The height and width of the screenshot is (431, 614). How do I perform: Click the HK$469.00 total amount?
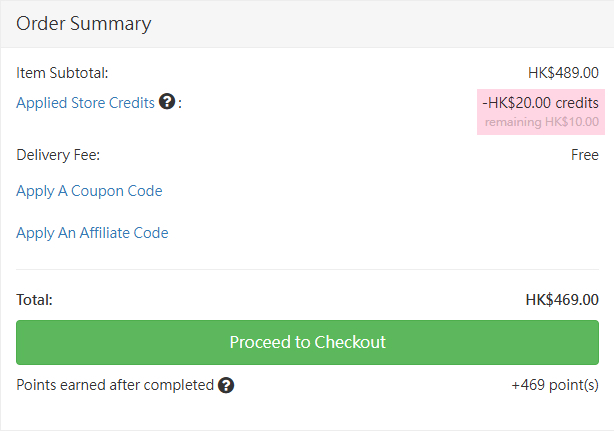562,300
